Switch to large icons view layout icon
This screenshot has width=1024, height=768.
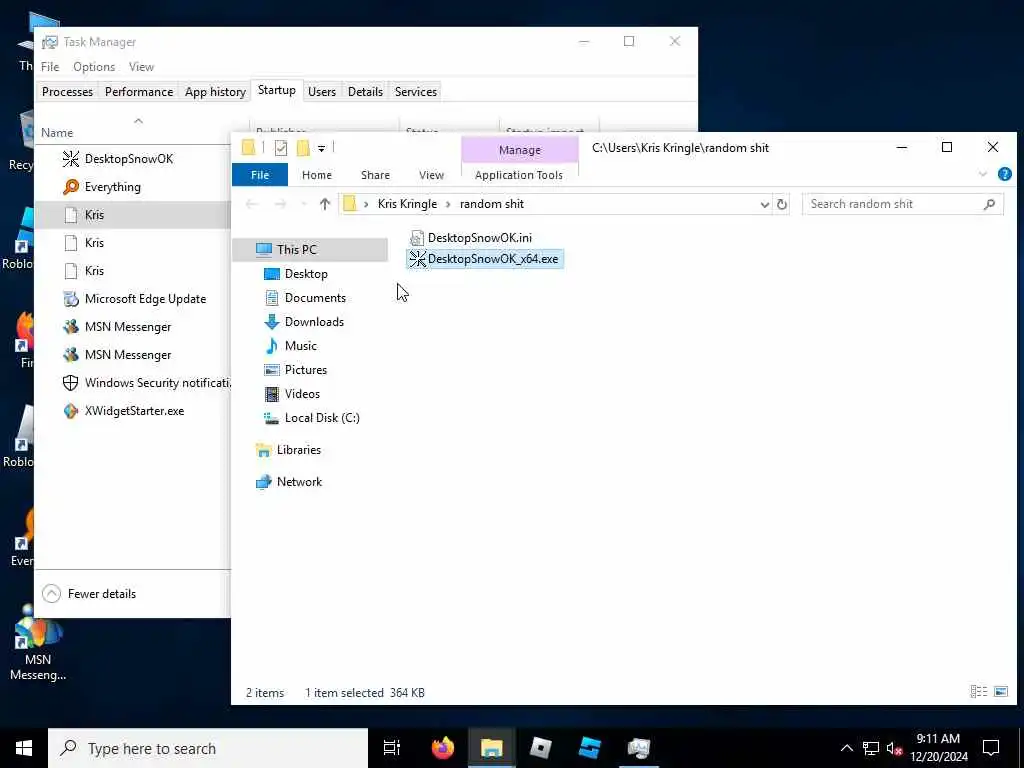click(x=1001, y=692)
